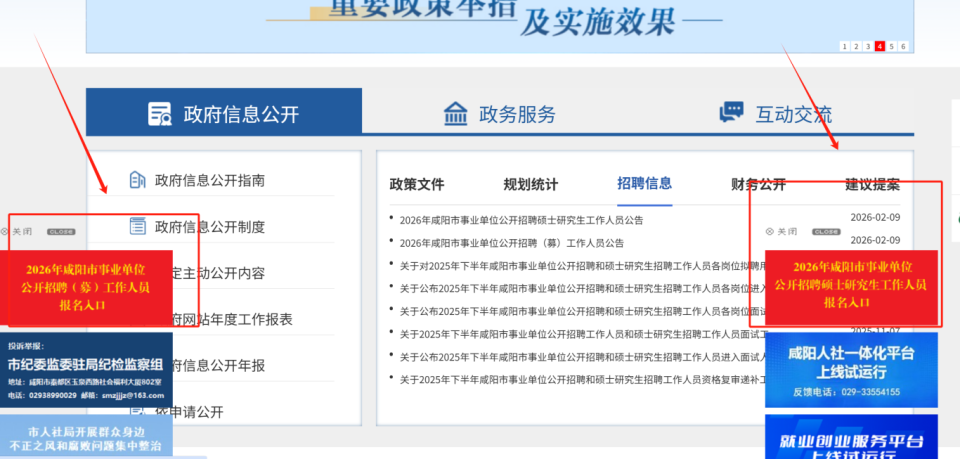Open 2026年咸阳市事业单位公开招聘硕士研究生工作人员公告

tap(522, 220)
